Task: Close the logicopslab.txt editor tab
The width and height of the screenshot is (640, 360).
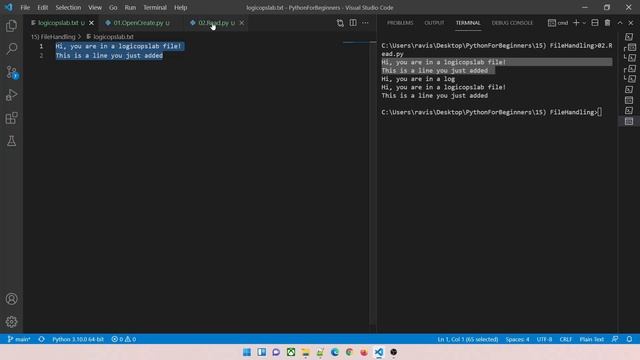Action: click(x=91, y=23)
